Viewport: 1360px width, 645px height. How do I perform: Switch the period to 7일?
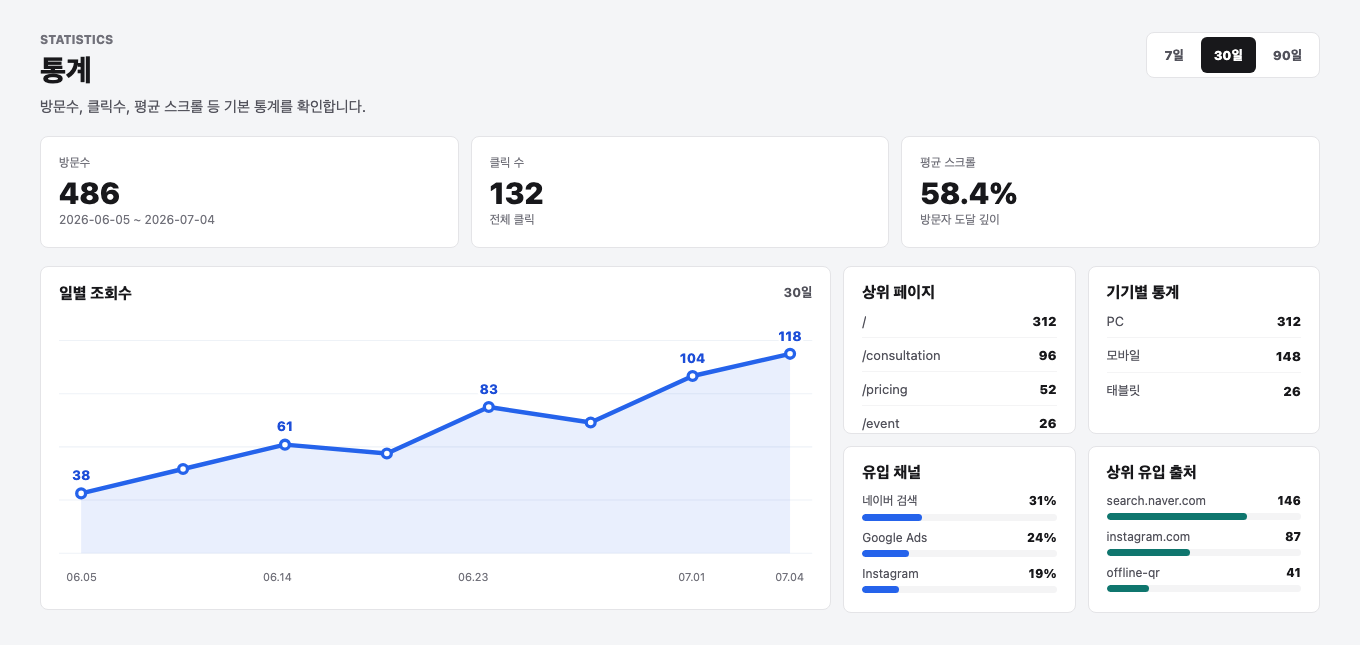(x=1174, y=55)
